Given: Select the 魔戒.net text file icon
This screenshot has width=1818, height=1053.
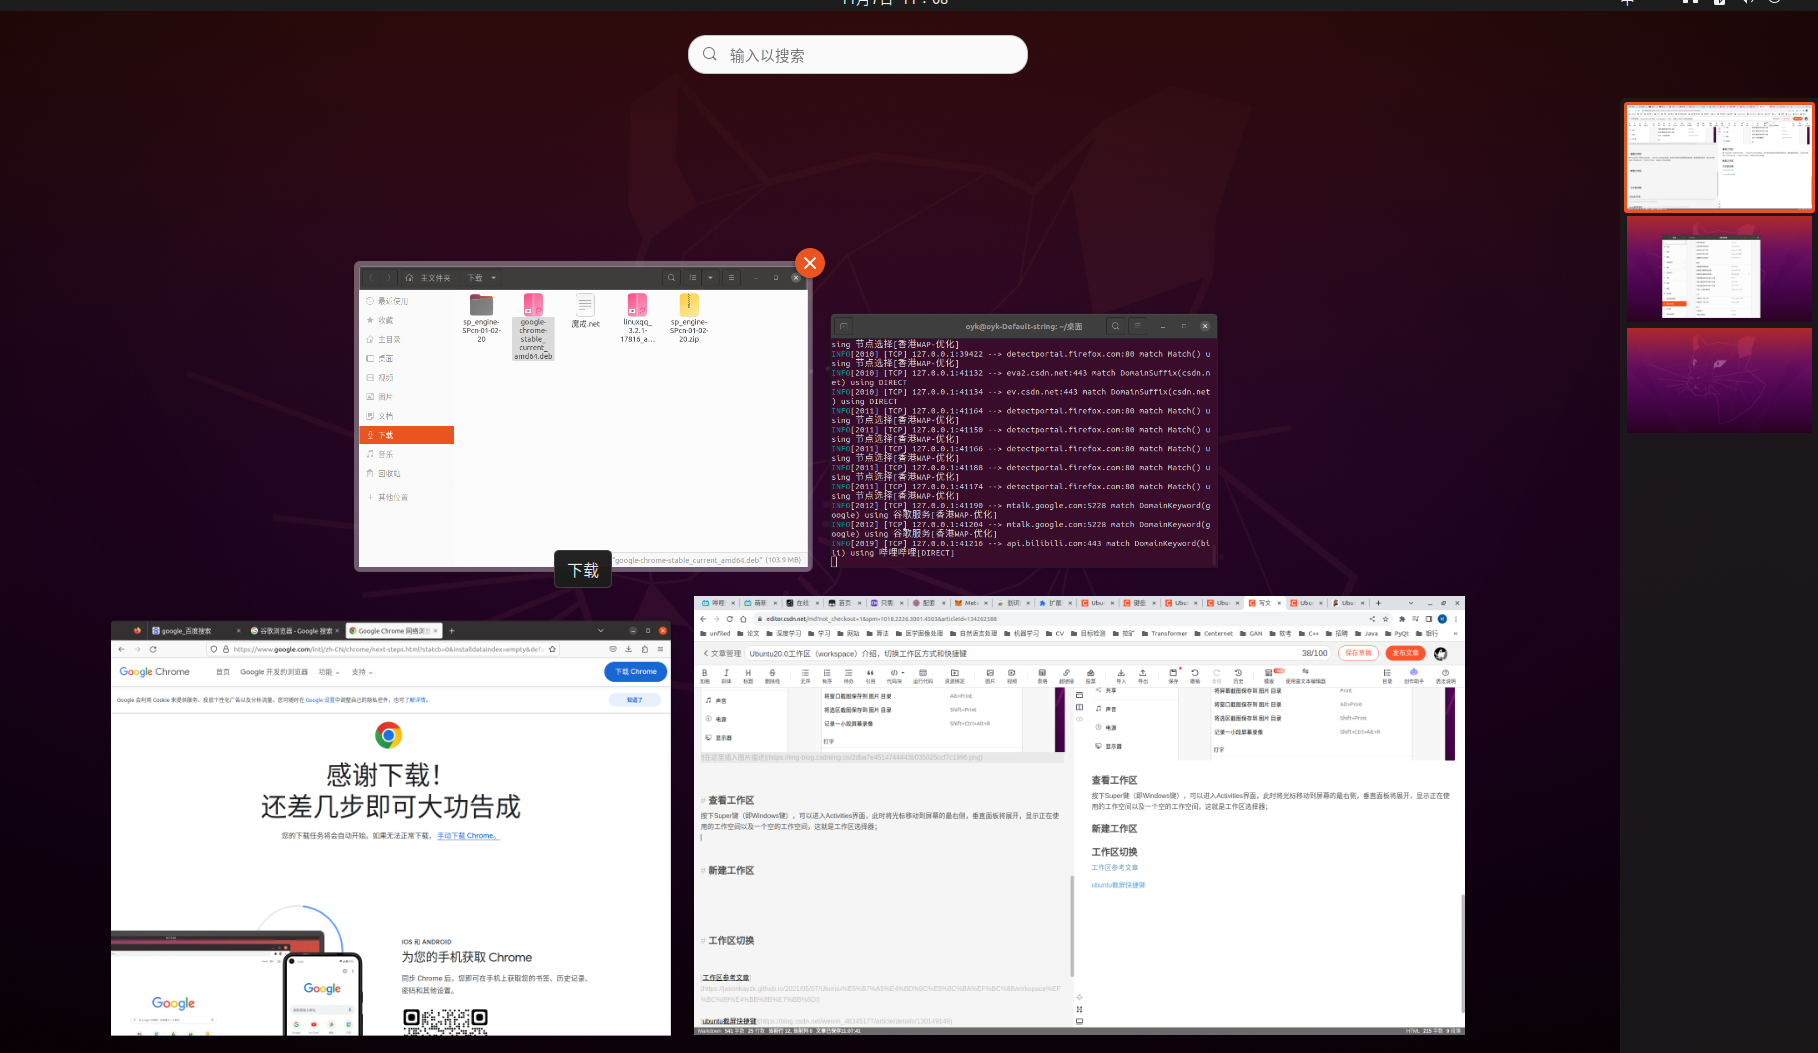Looking at the screenshot, I should click(585, 305).
